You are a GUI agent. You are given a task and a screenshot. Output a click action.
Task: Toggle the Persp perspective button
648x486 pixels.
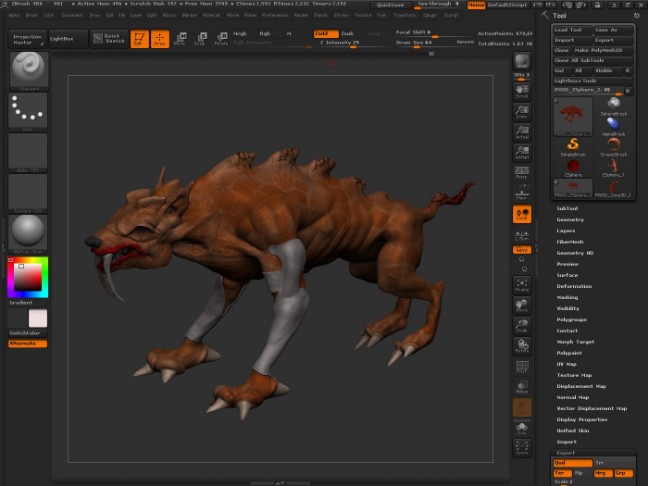point(522,173)
